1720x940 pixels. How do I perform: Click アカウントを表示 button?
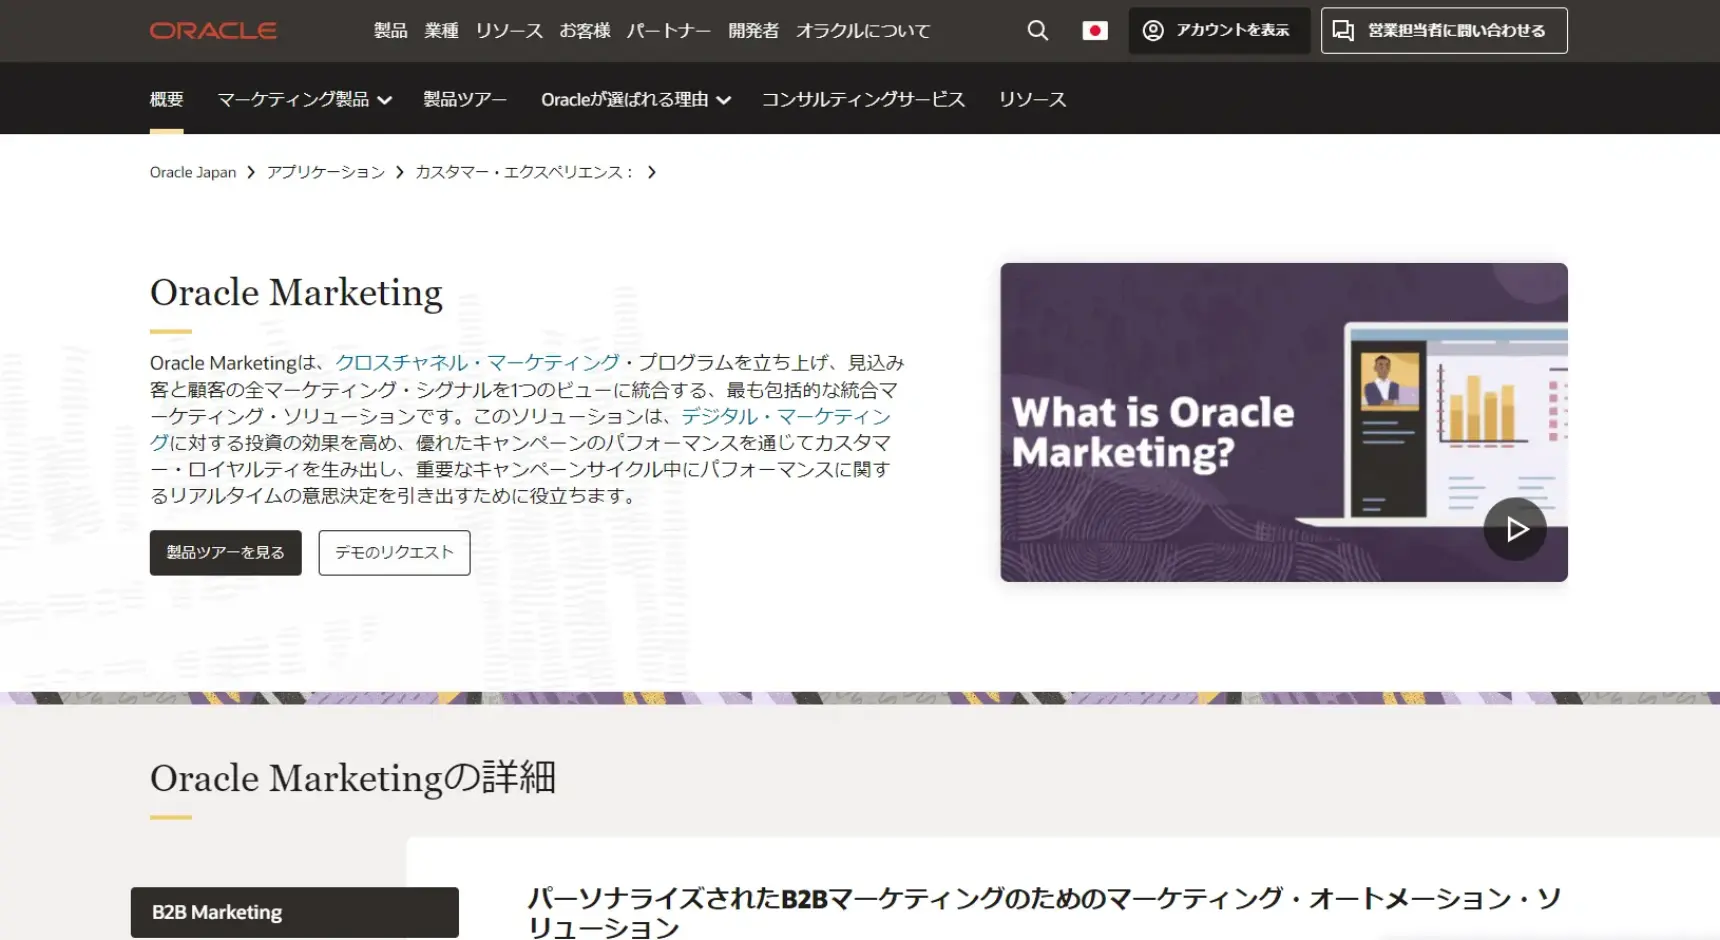pyautogui.click(x=1219, y=31)
